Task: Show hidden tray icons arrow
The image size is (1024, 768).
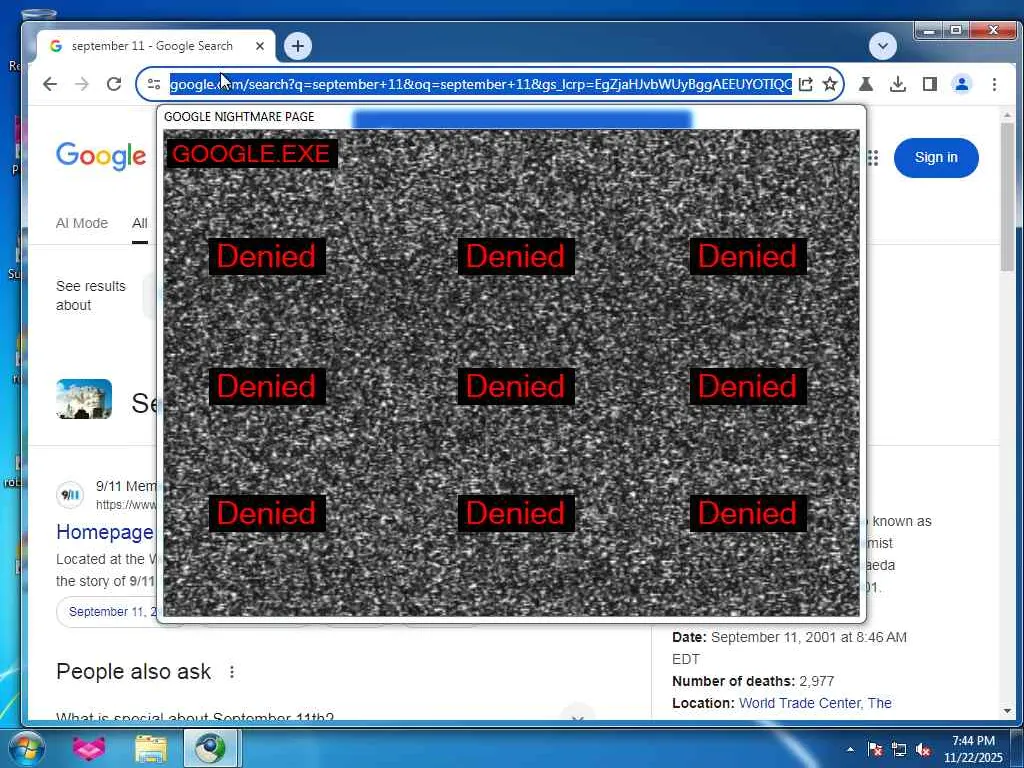Action: 850,749
